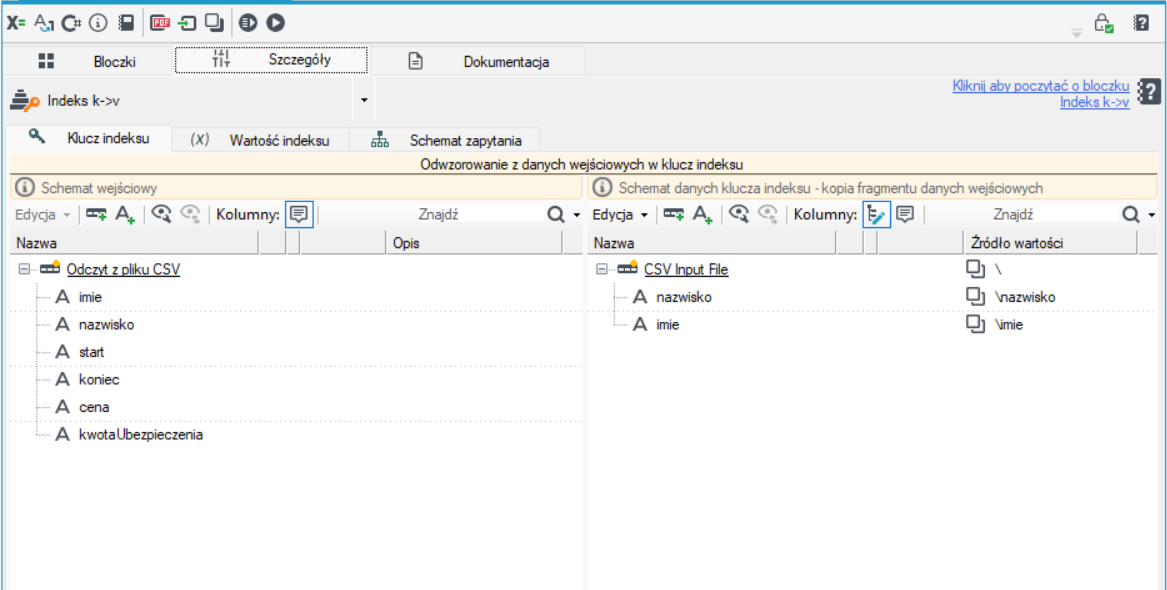Click the add-attribute A+ icon in key schema toolbar
1167x590 pixels.
coord(703,215)
